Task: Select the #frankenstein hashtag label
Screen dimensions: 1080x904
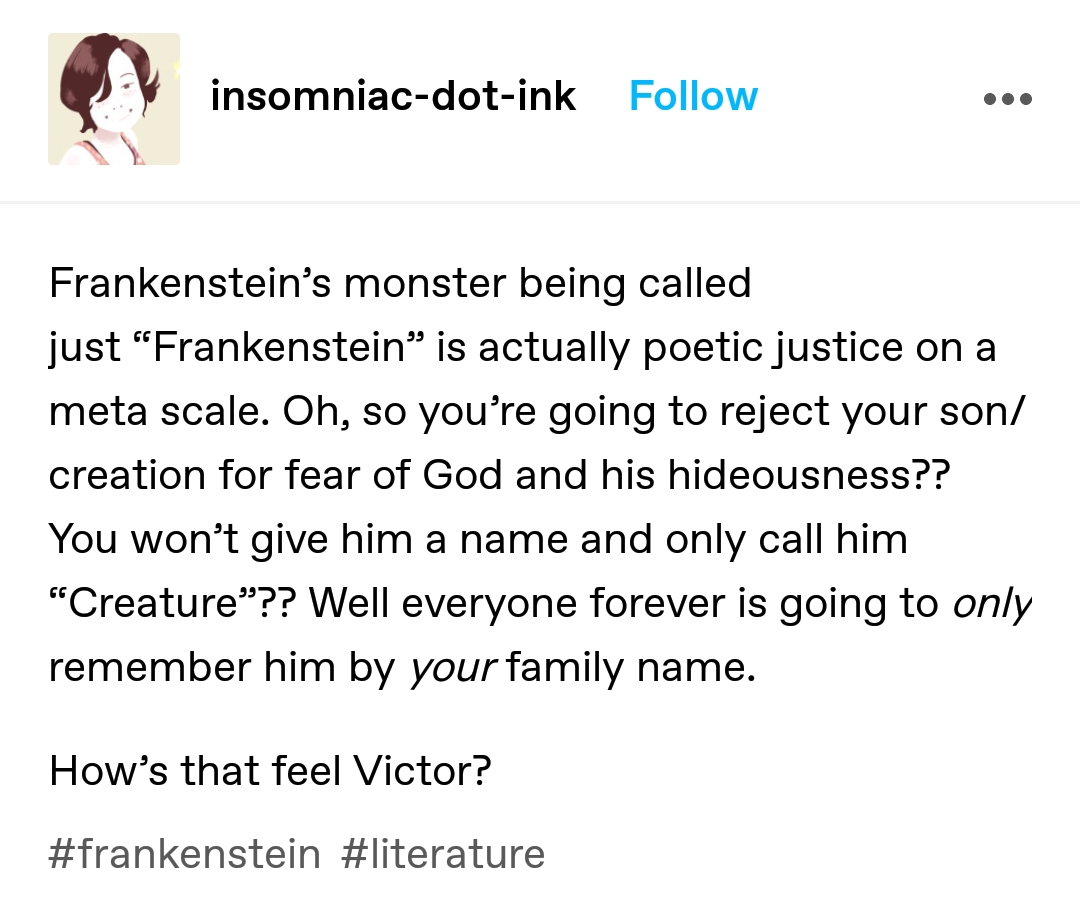Action: (x=184, y=854)
